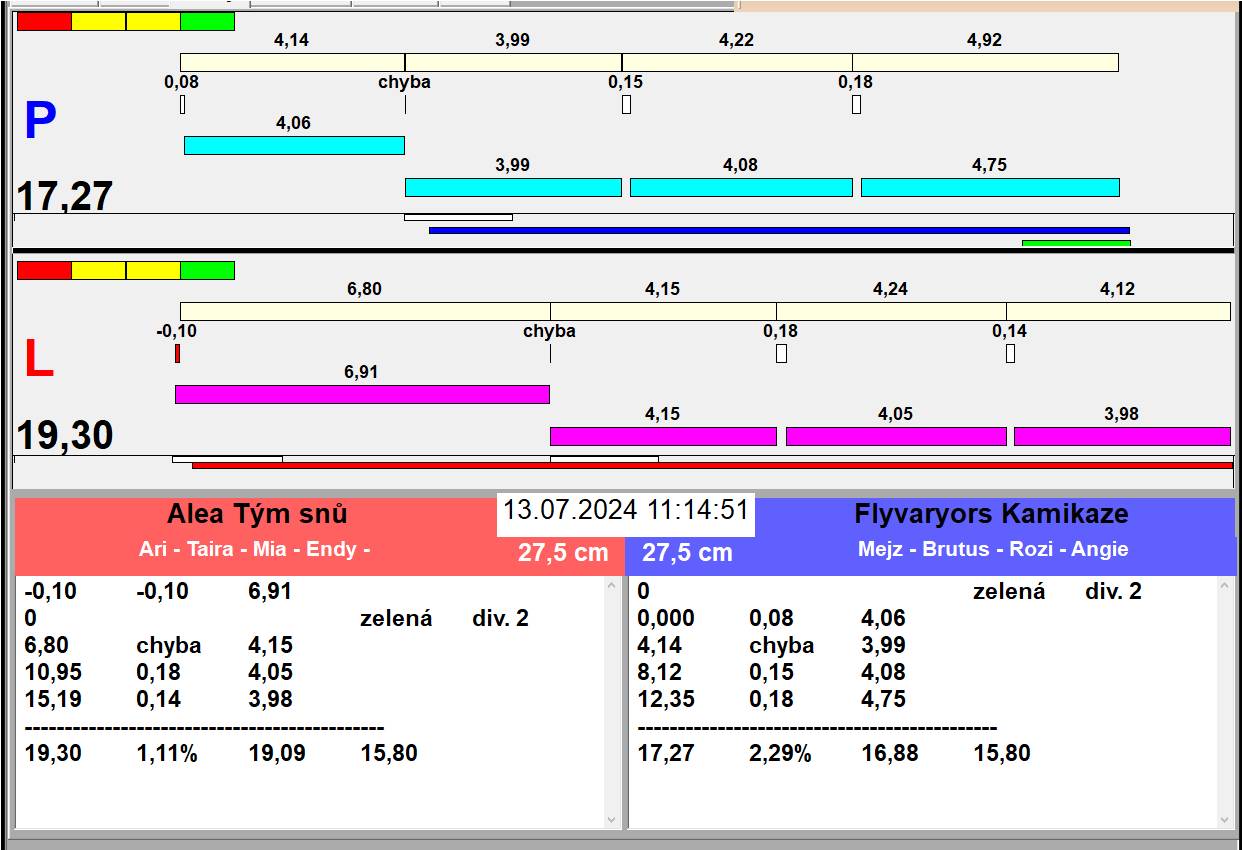Click the green start light in lane P
Screen dimensions: 1242x850
[207, 22]
